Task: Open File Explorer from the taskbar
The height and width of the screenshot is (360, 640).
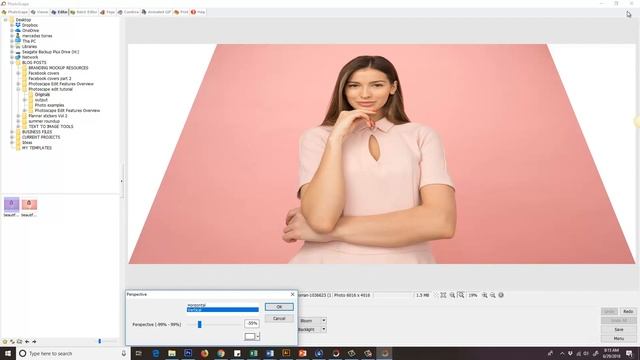Action: (172, 353)
